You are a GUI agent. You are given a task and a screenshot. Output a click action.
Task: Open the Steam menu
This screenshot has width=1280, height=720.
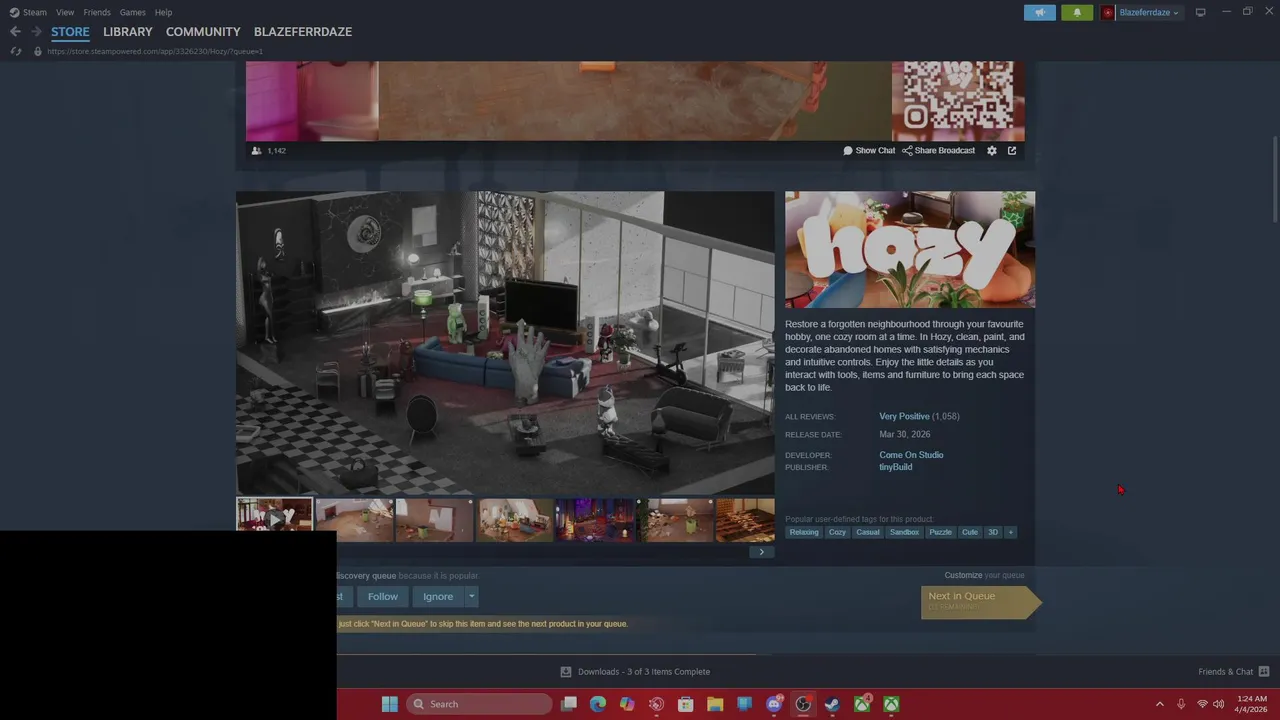(28, 12)
